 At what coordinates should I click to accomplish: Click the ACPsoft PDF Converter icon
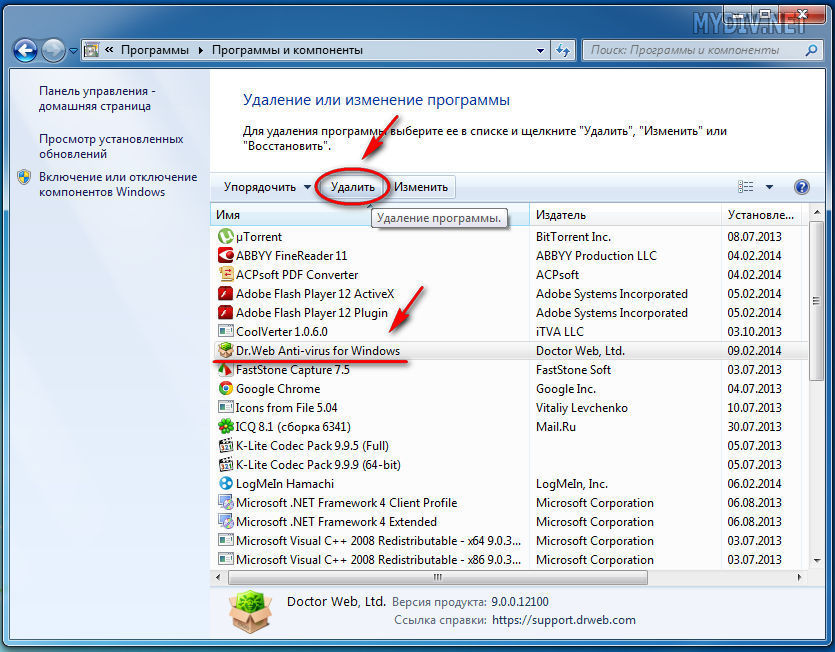point(226,274)
